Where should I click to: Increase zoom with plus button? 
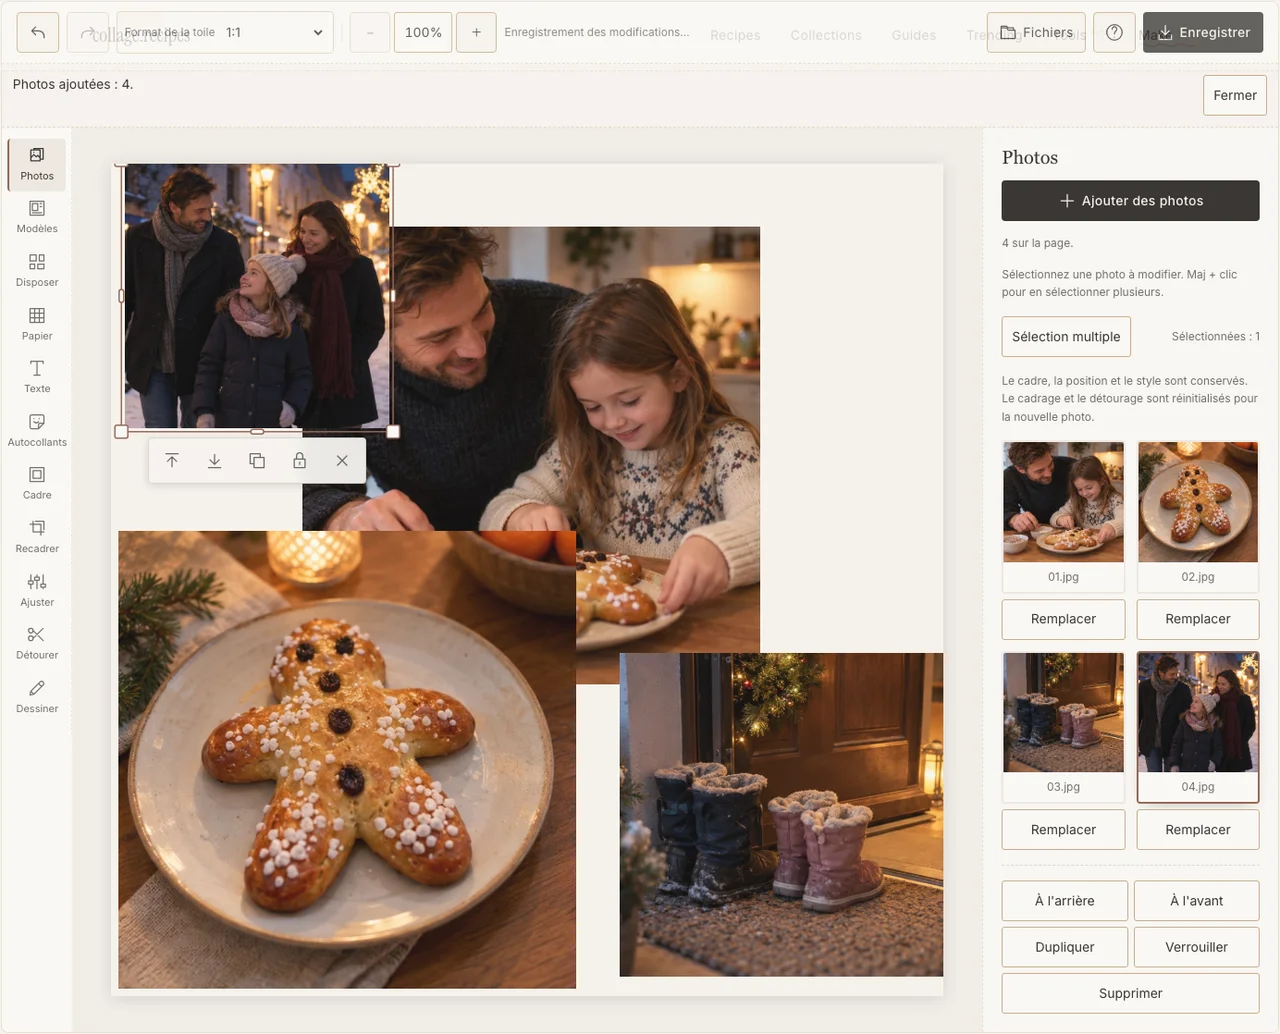click(476, 33)
